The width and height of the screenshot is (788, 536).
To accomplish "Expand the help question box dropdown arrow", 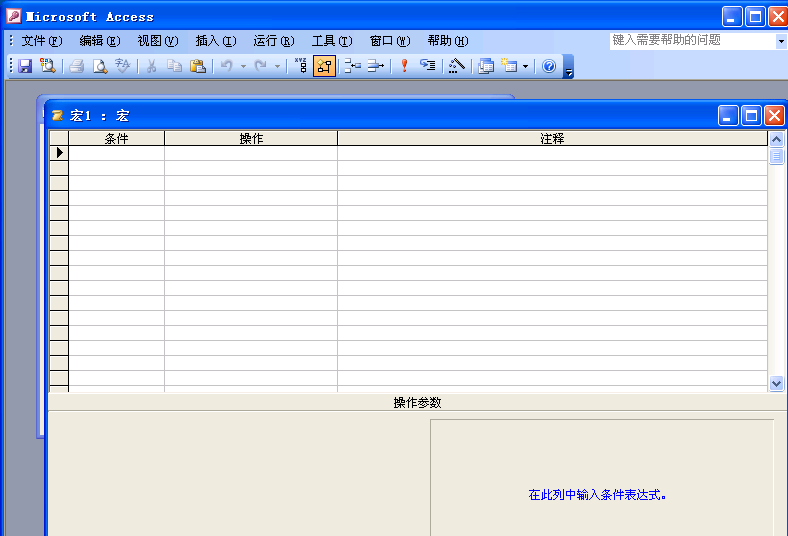I will (x=781, y=41).
